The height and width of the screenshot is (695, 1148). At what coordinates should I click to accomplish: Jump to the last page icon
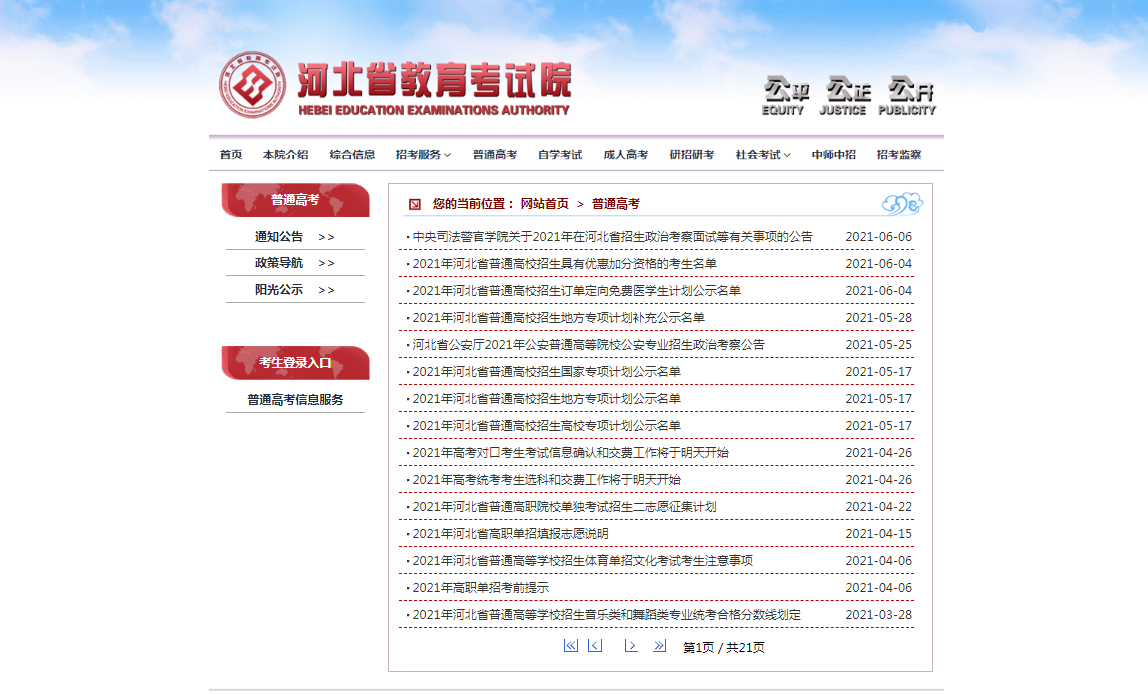(x=659, y=646)
